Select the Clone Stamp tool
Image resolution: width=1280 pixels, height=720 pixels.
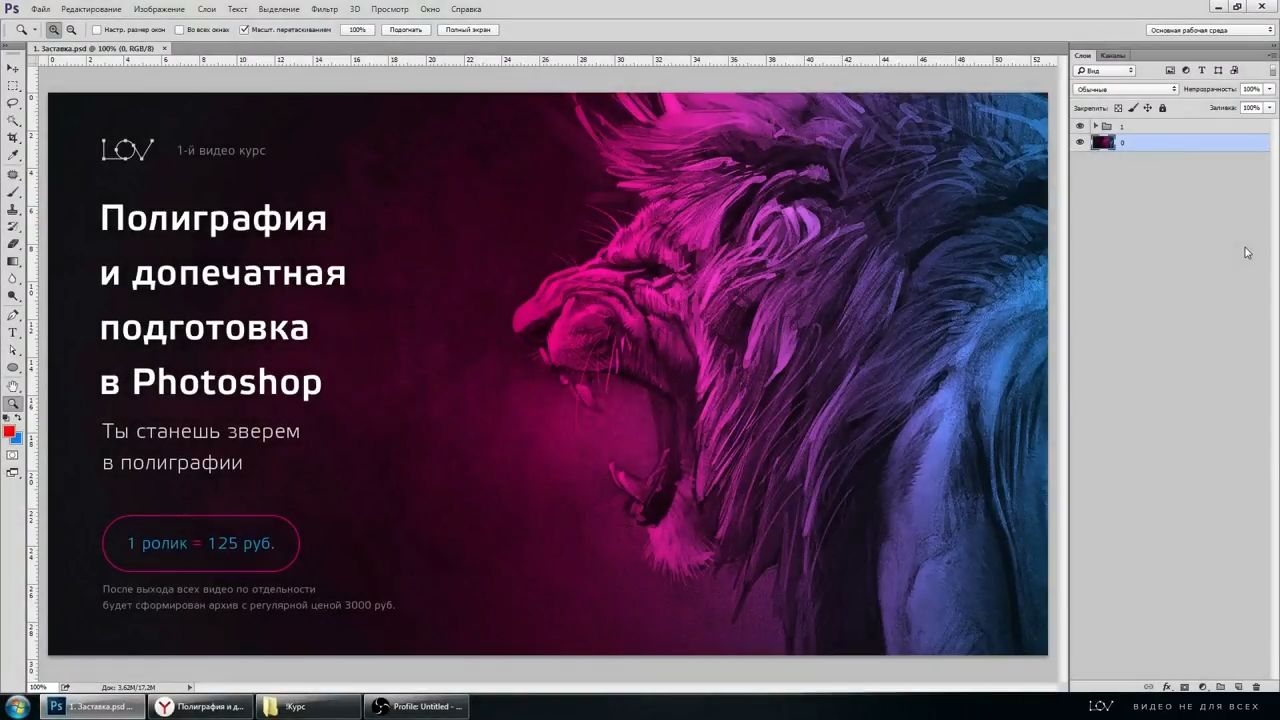click(13, 209)
